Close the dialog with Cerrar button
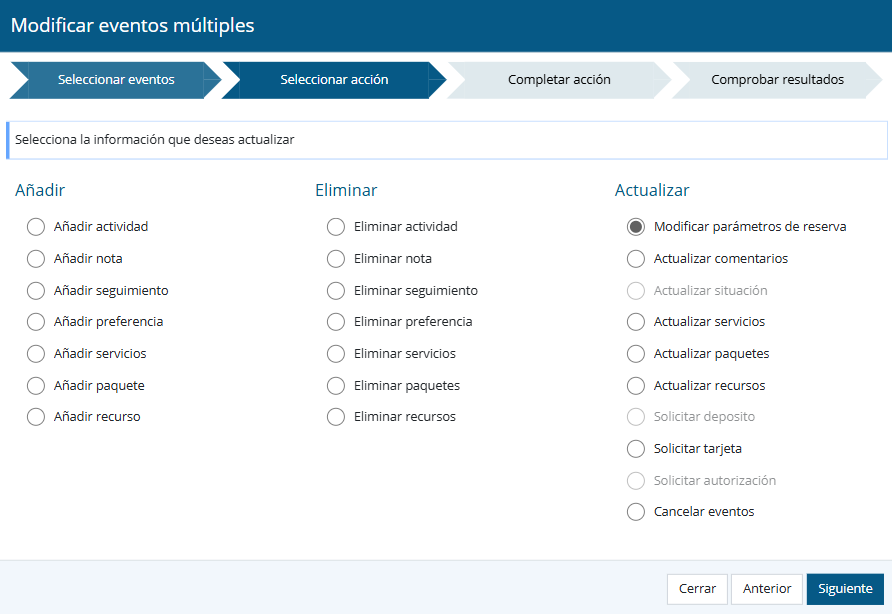The height and width of the screenshot is (614, 892). point(697,589)
